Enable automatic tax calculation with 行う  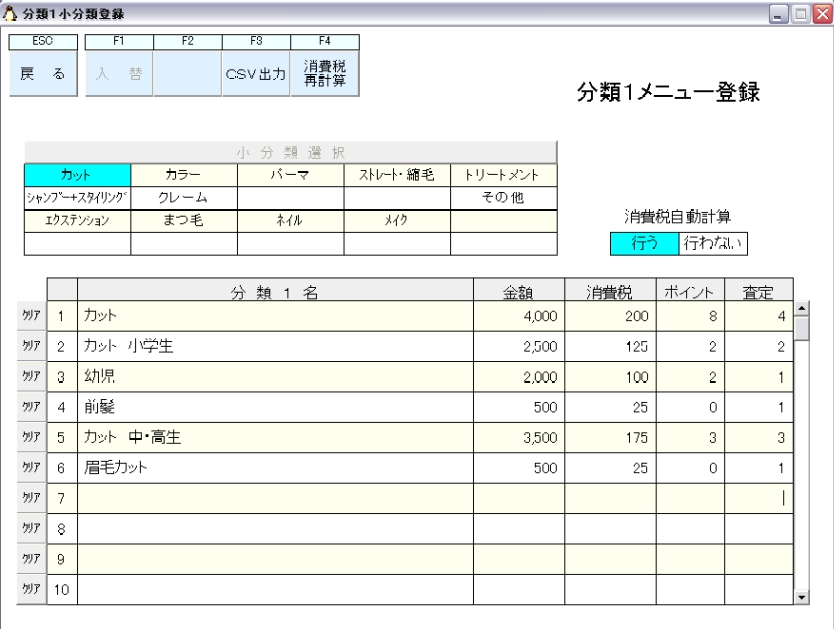(643, 242)
